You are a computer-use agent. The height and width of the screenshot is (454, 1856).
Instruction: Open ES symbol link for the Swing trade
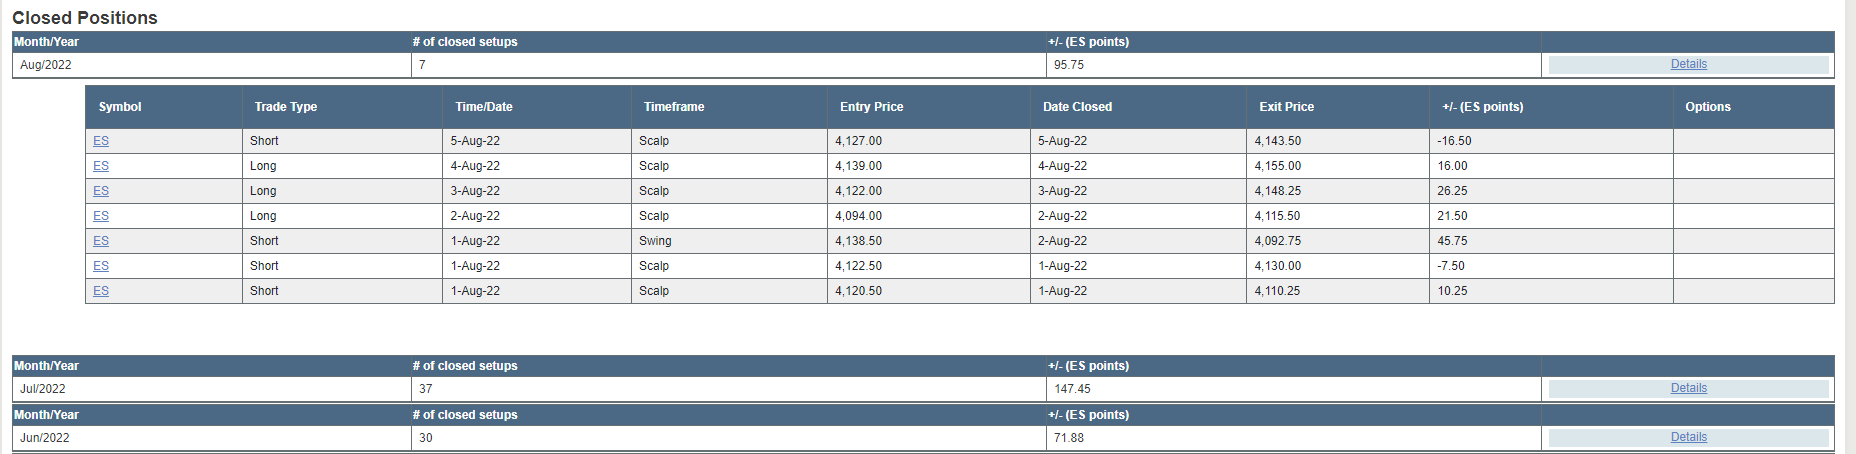pos(101,241)
